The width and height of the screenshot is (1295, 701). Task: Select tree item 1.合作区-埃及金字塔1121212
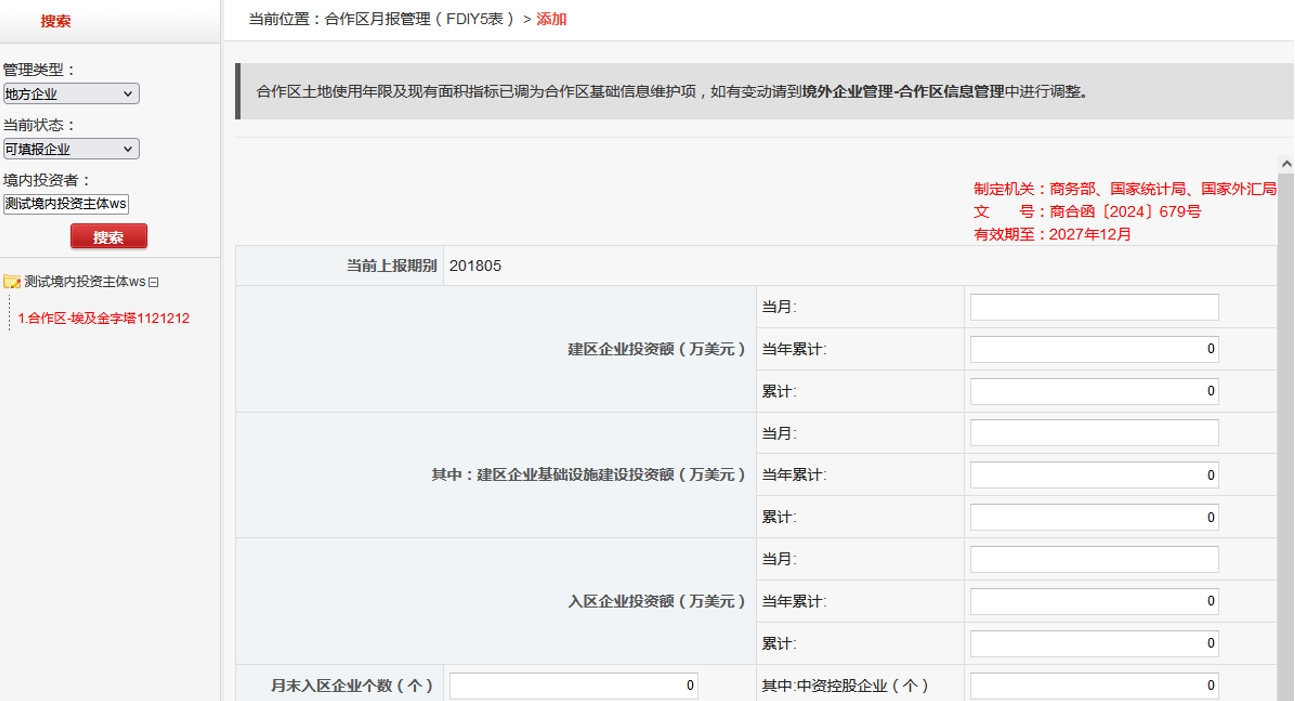104,318
